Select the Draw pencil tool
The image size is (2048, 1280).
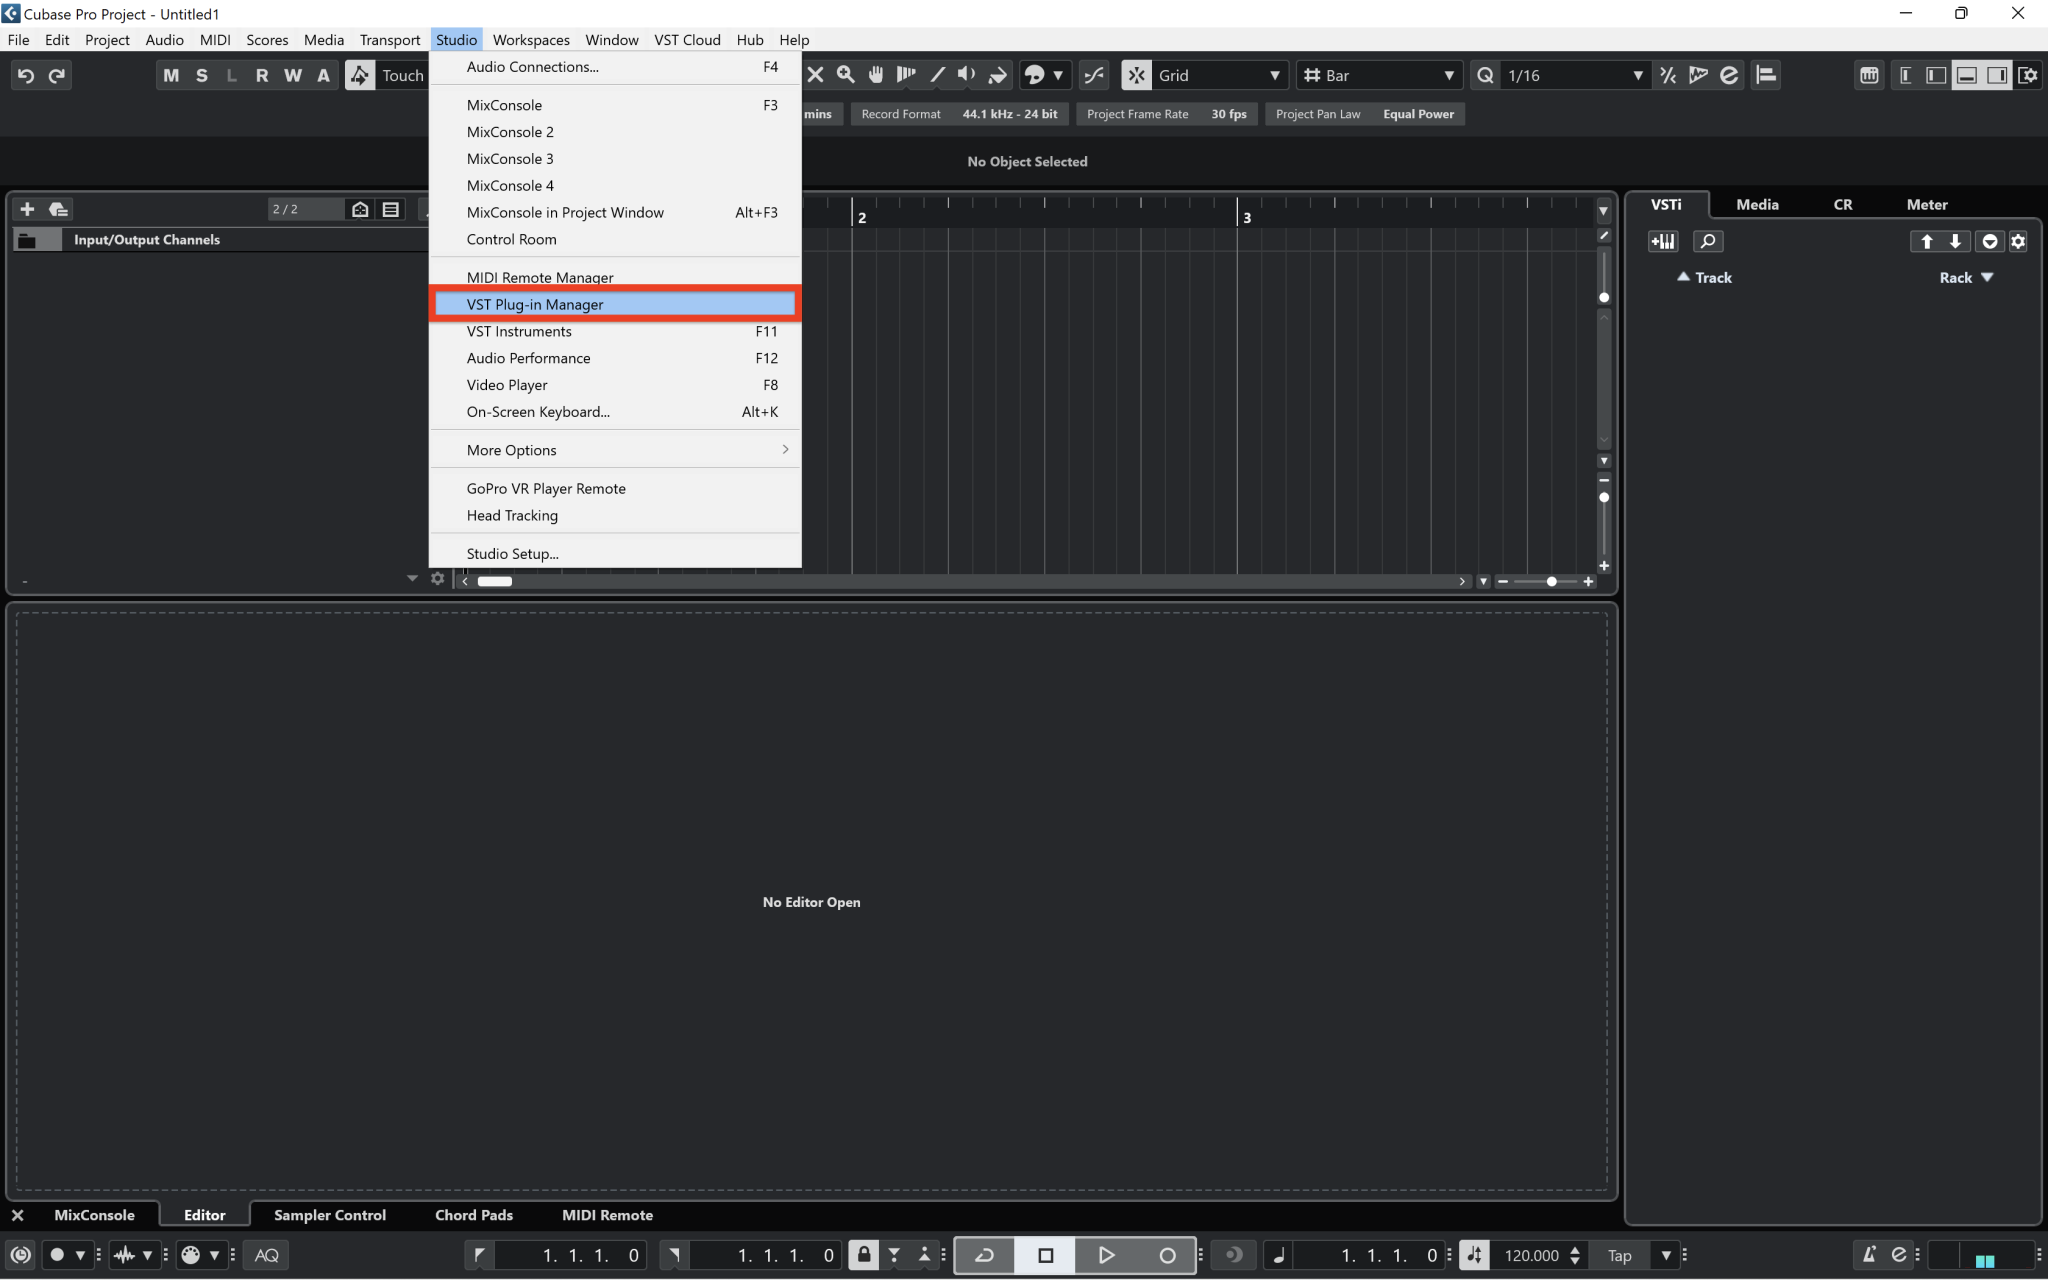click(937, 75)
